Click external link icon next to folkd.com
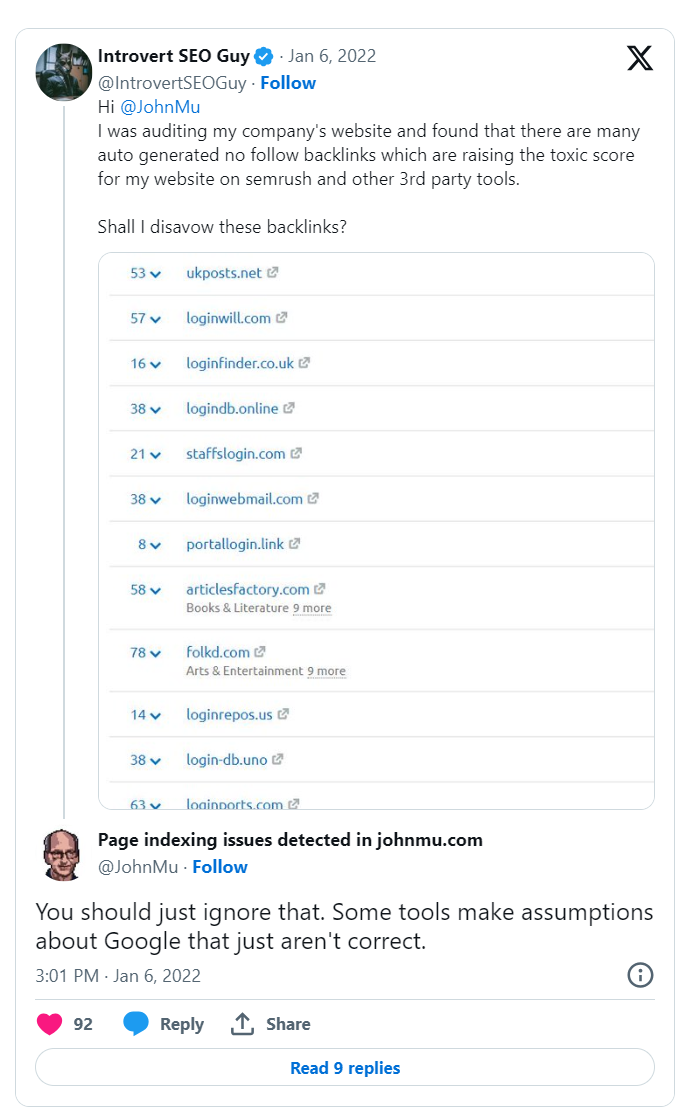This screenshot has height=1116, width=698. (x=260, y=651)
